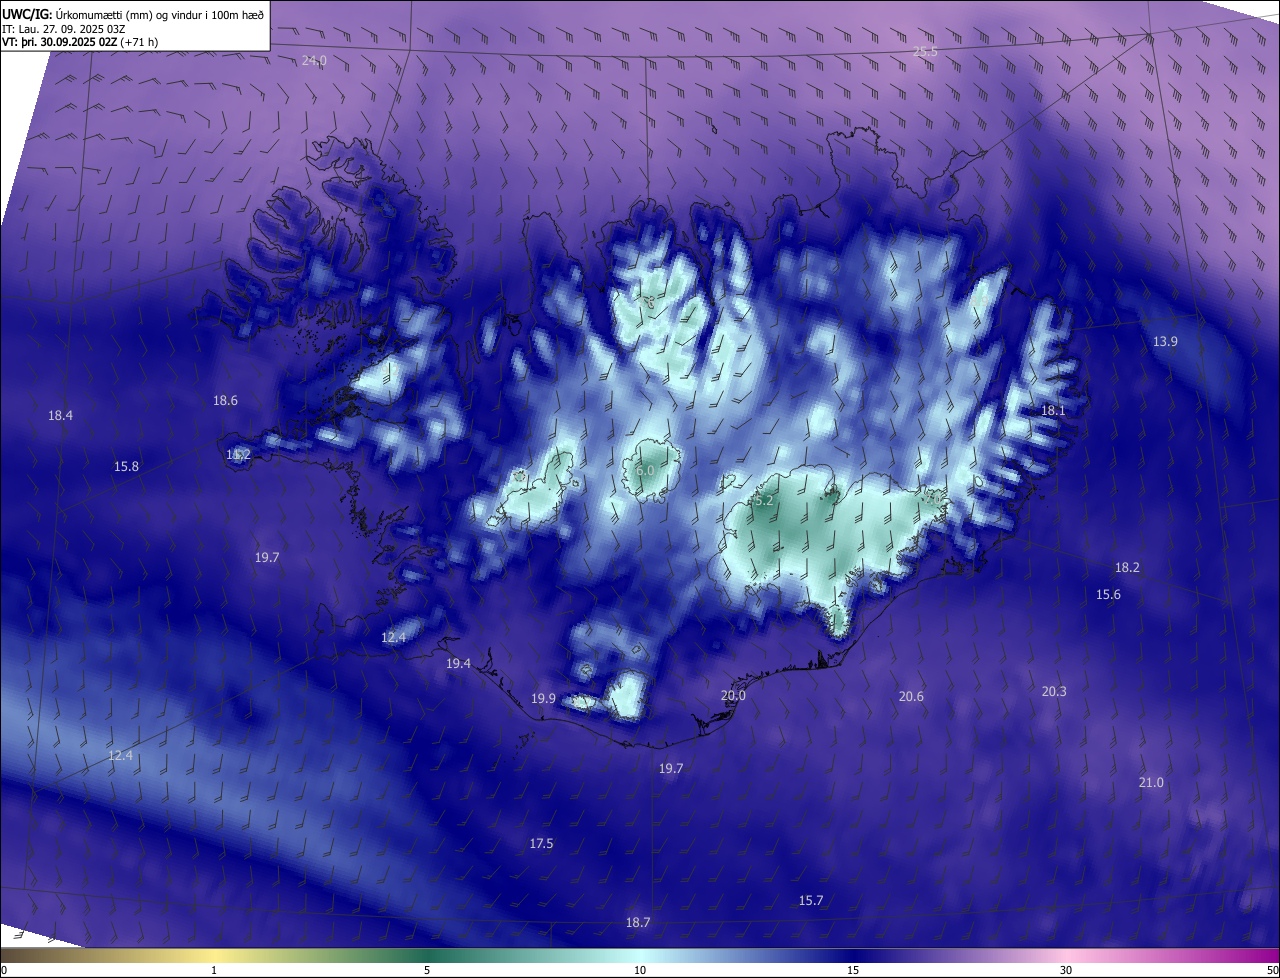
Task: Click the 18.2 value label on the map
Action: (1127, 568)
